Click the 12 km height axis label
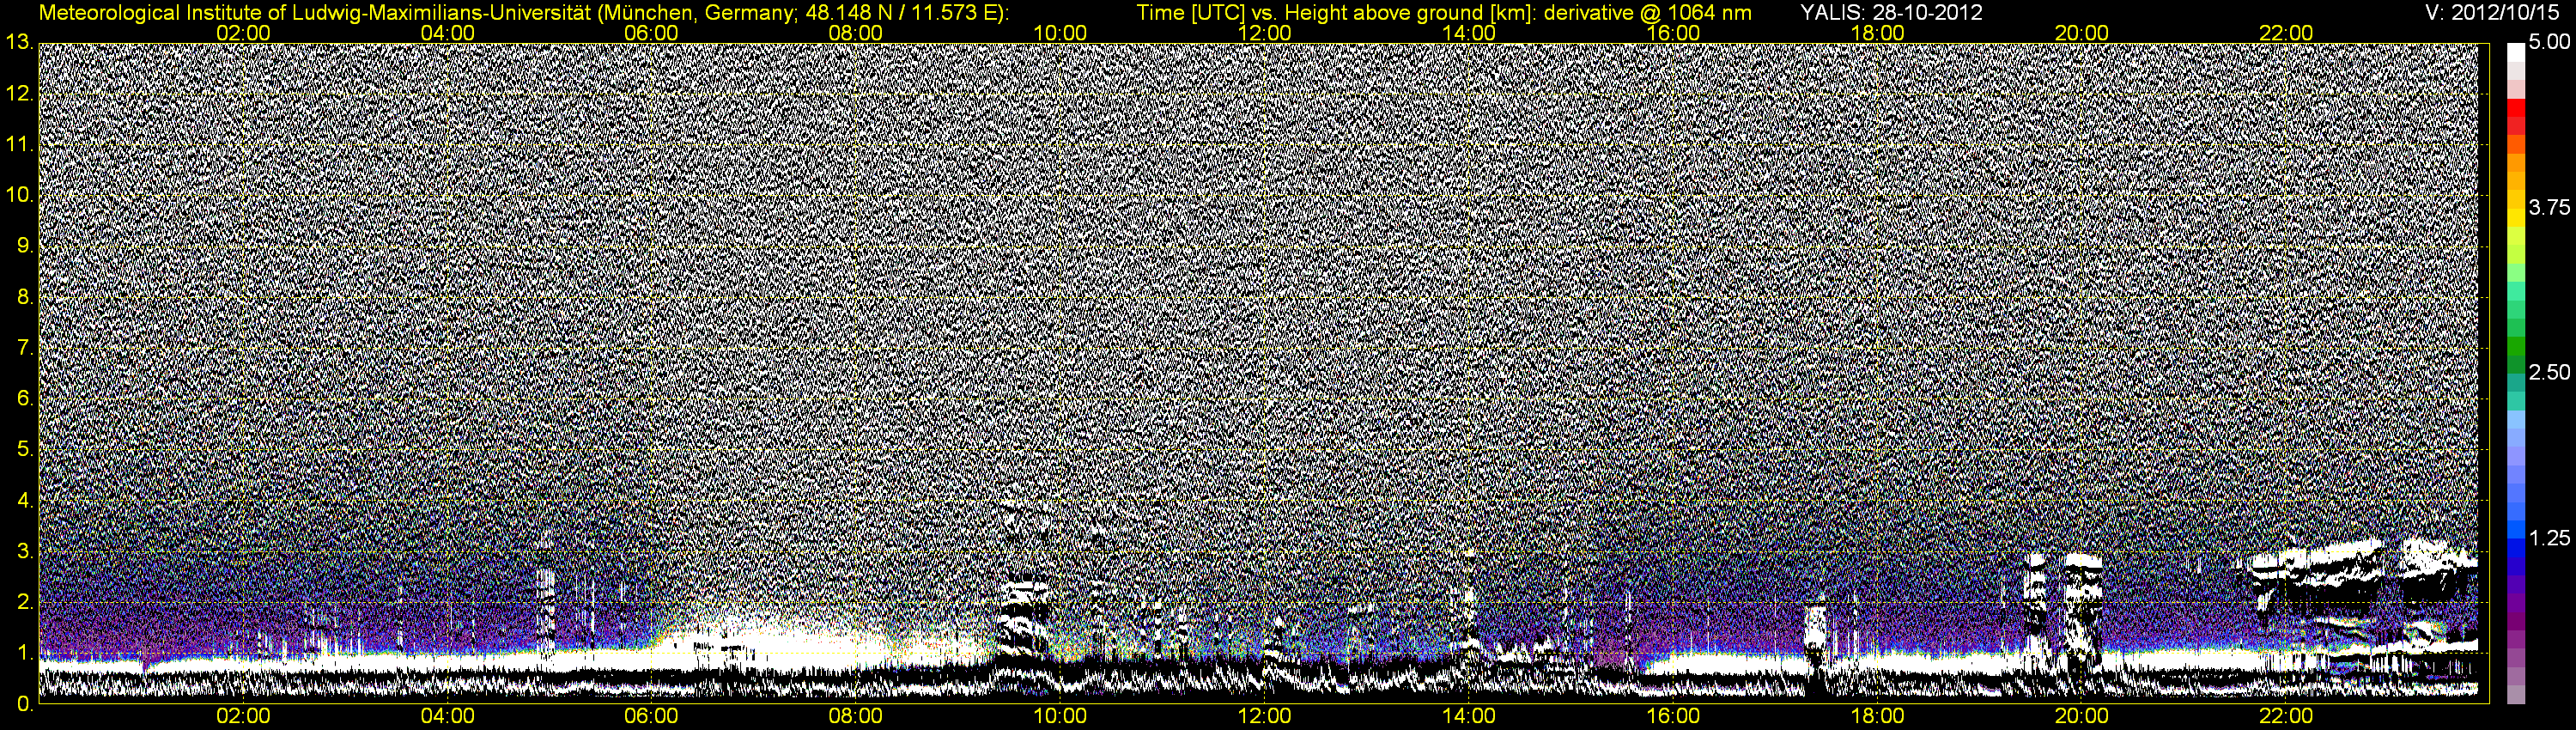Image resolution: width=2576 pixels, height=730 pixels. click(x=19, y=94)
